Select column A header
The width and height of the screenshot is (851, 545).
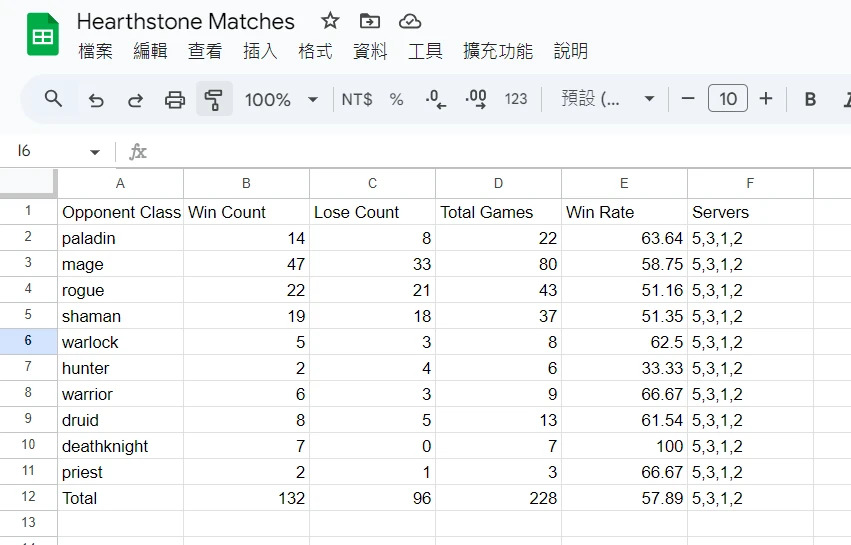point(120,183)
